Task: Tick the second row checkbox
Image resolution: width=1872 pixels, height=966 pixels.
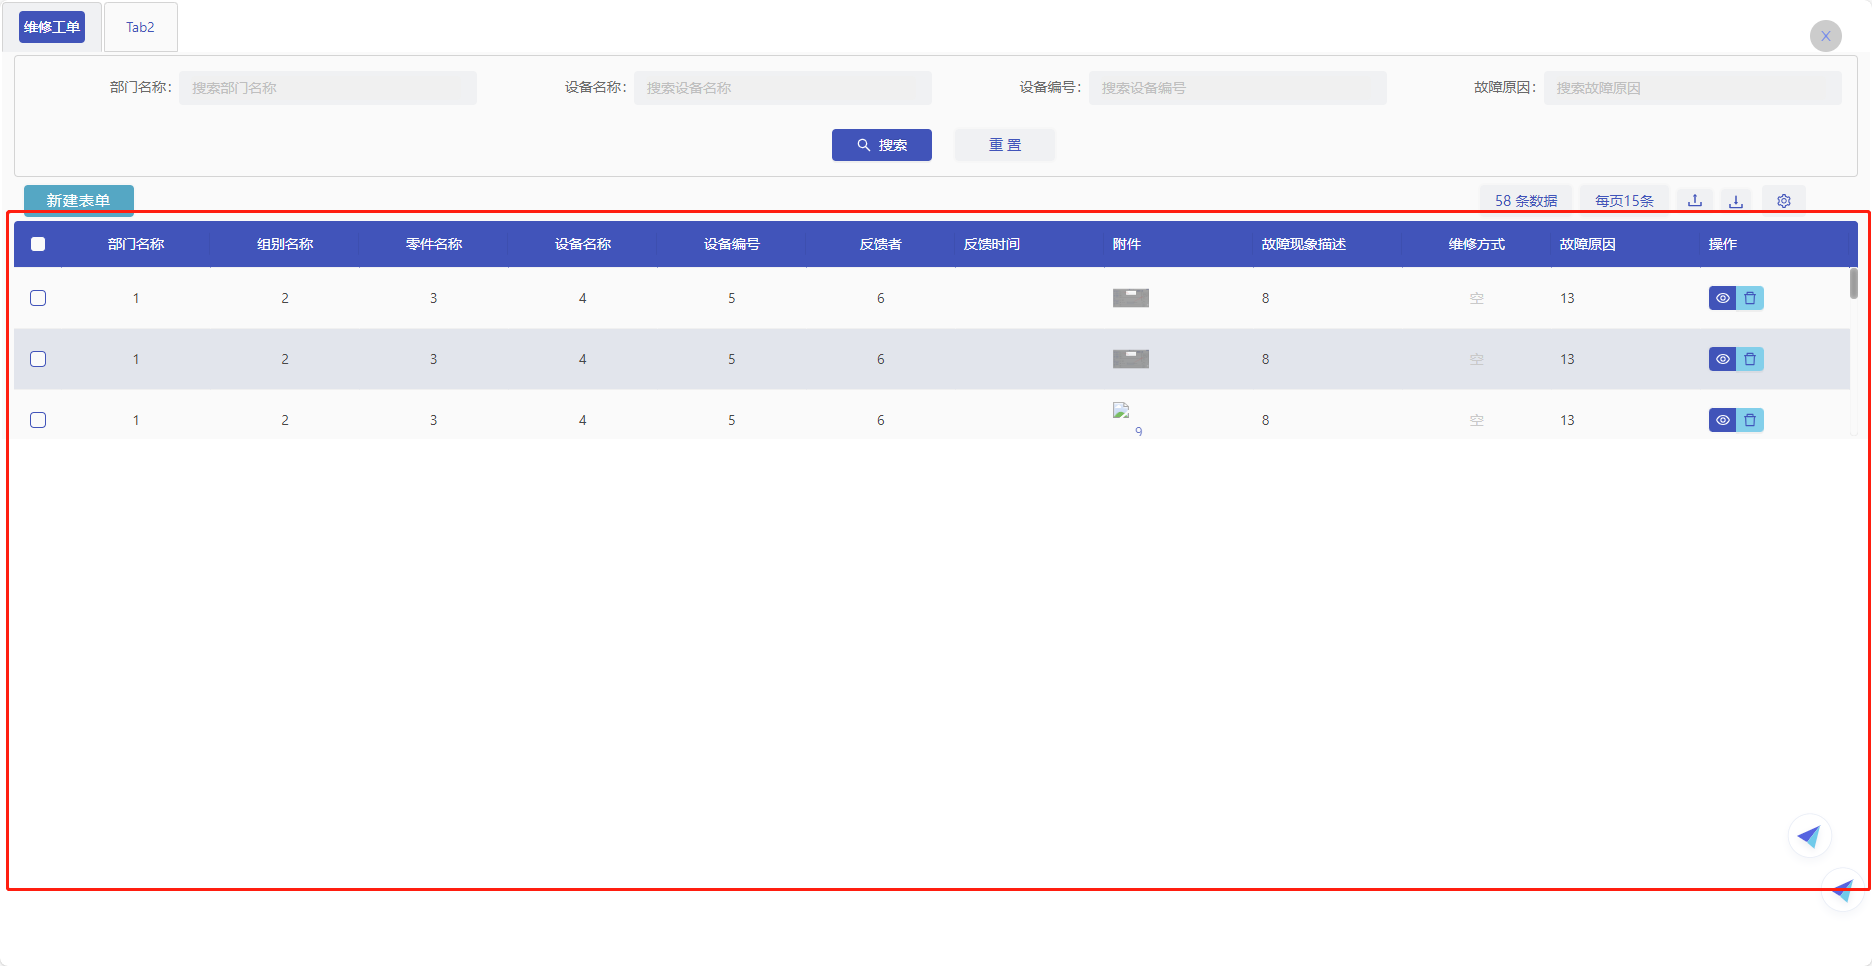Action: (38, 359)
